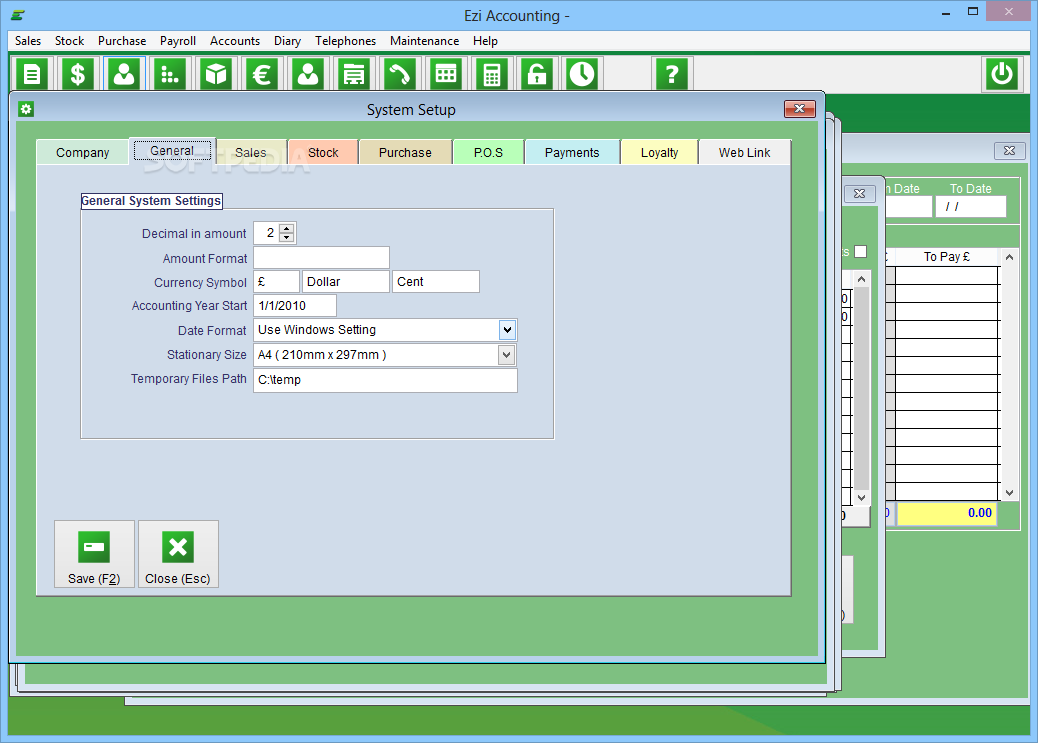This screenshot has width=1038, height=743.
Task: Click the Decimal in amount value field
Action: point(267,232)
